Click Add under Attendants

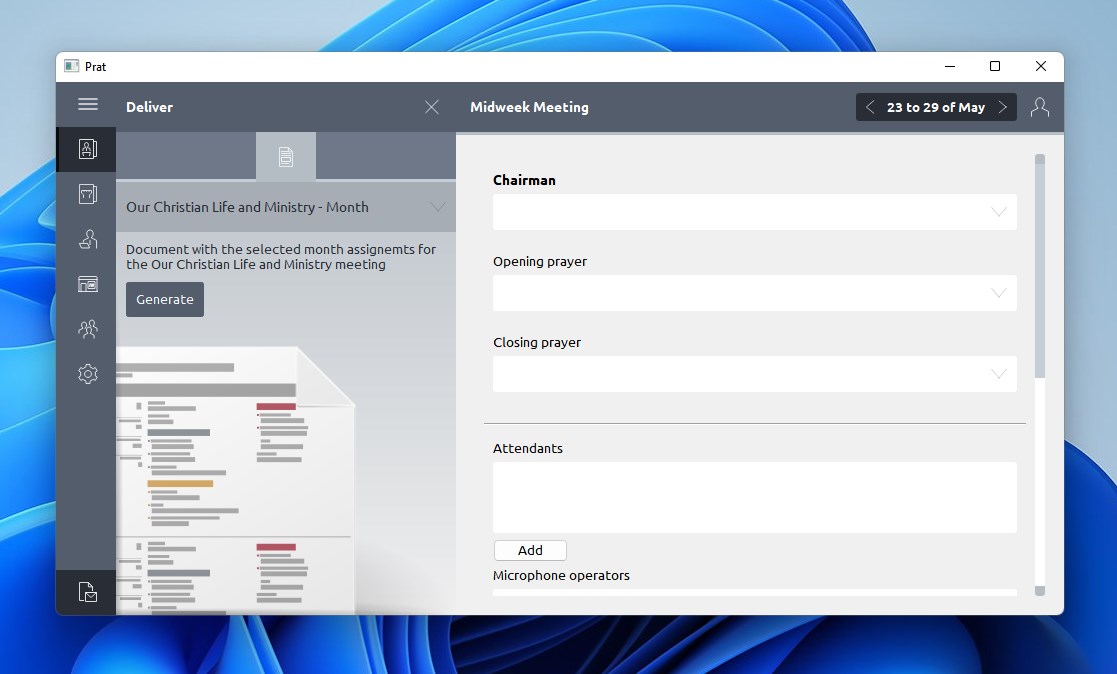click(530, 550)
